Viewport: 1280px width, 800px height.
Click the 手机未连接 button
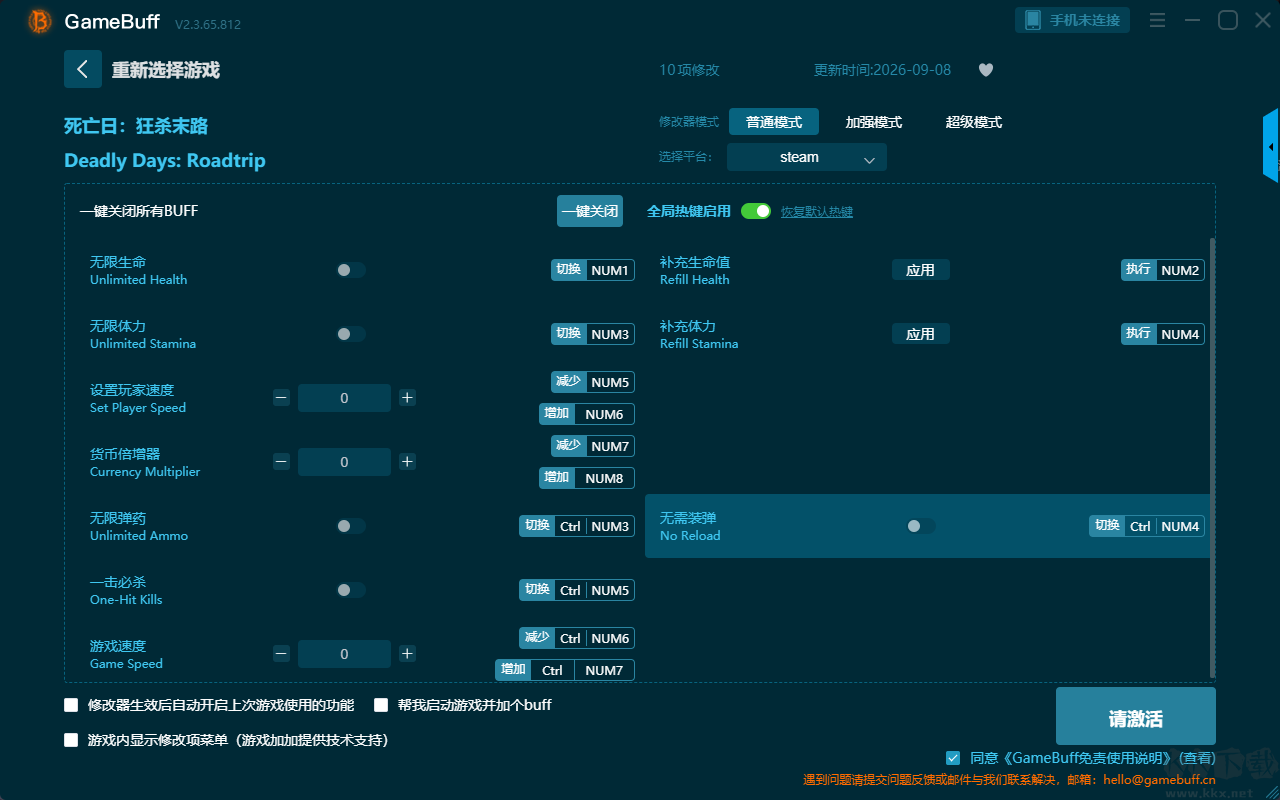click(1073, 20)
